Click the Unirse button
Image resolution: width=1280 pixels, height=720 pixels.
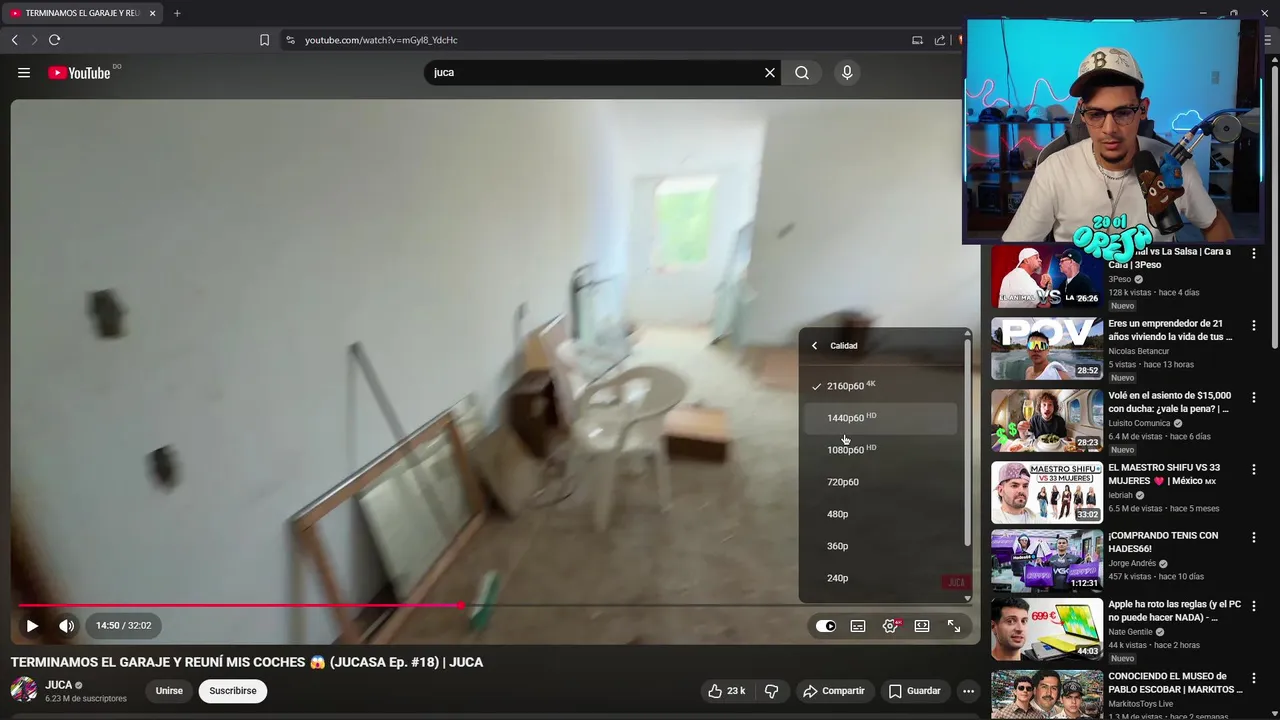pos(169,691)
